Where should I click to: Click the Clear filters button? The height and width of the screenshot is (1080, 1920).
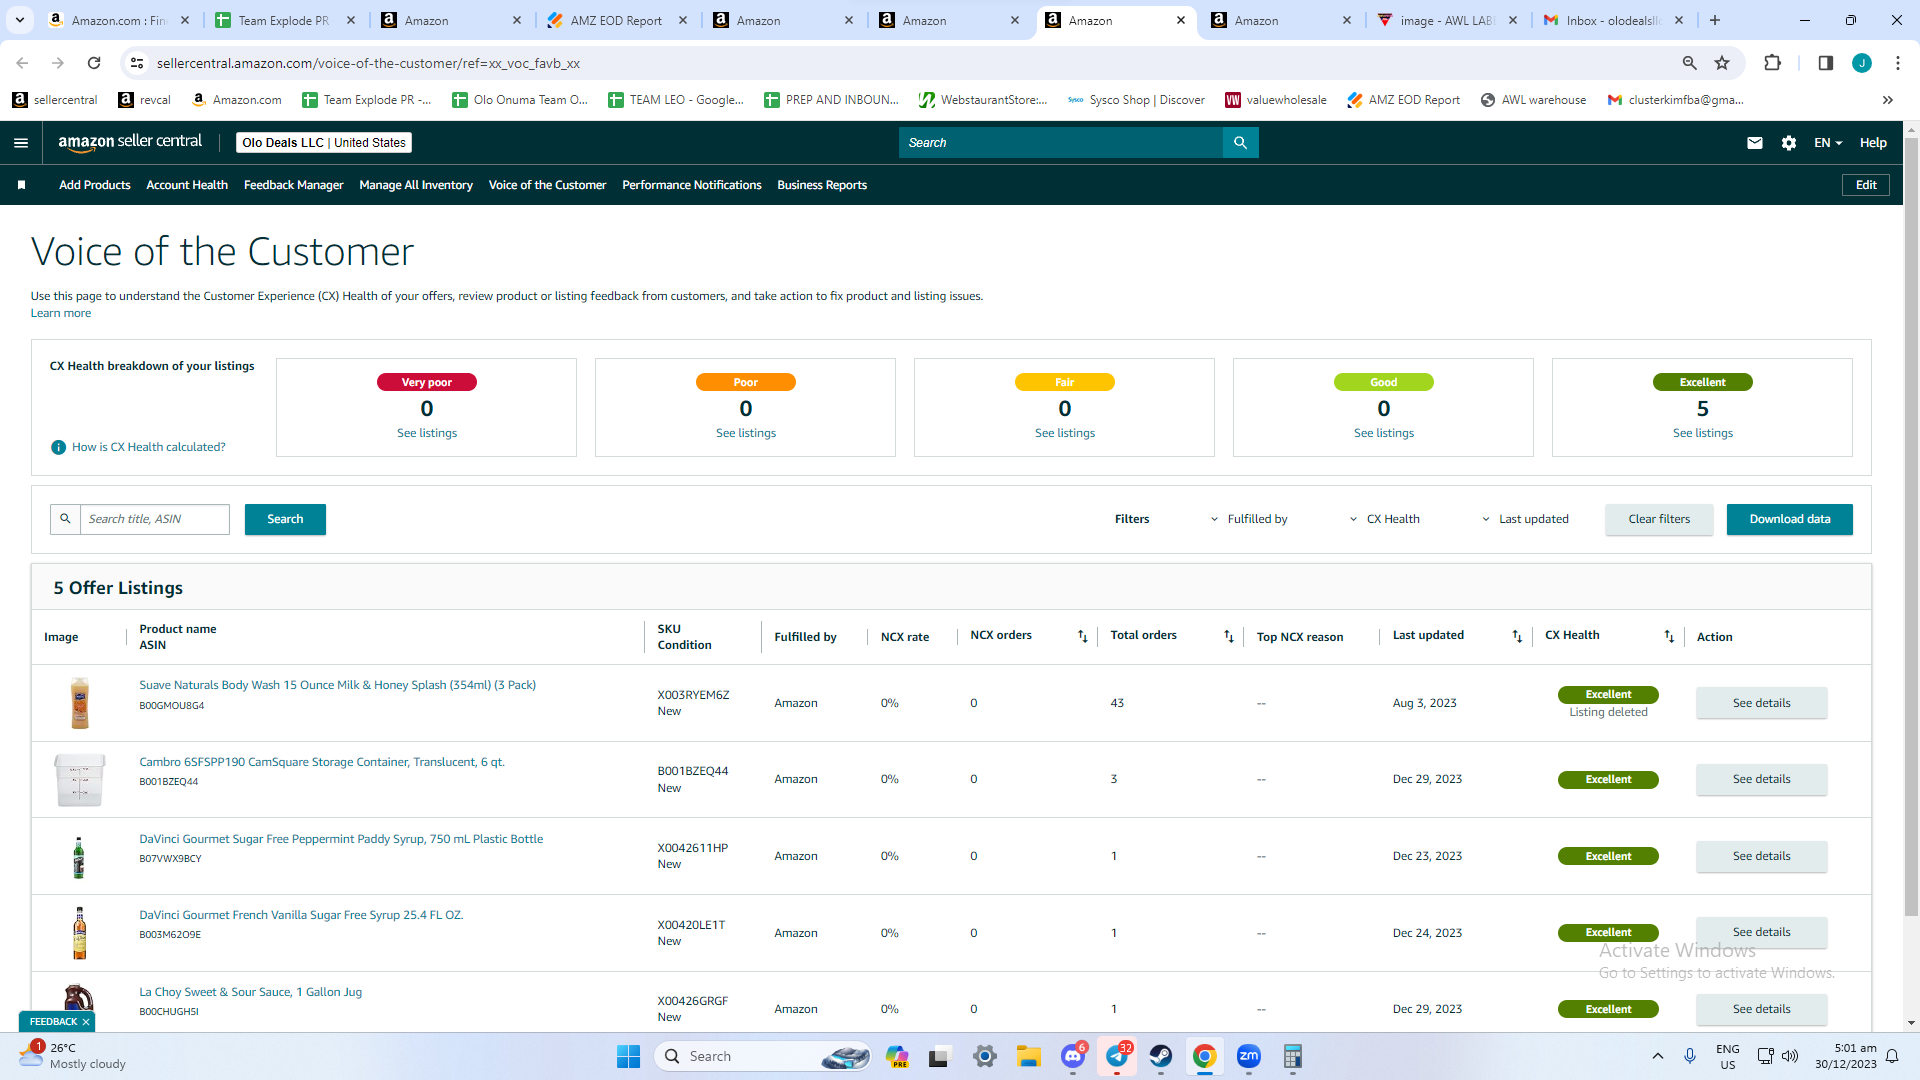pos(1659,519)
